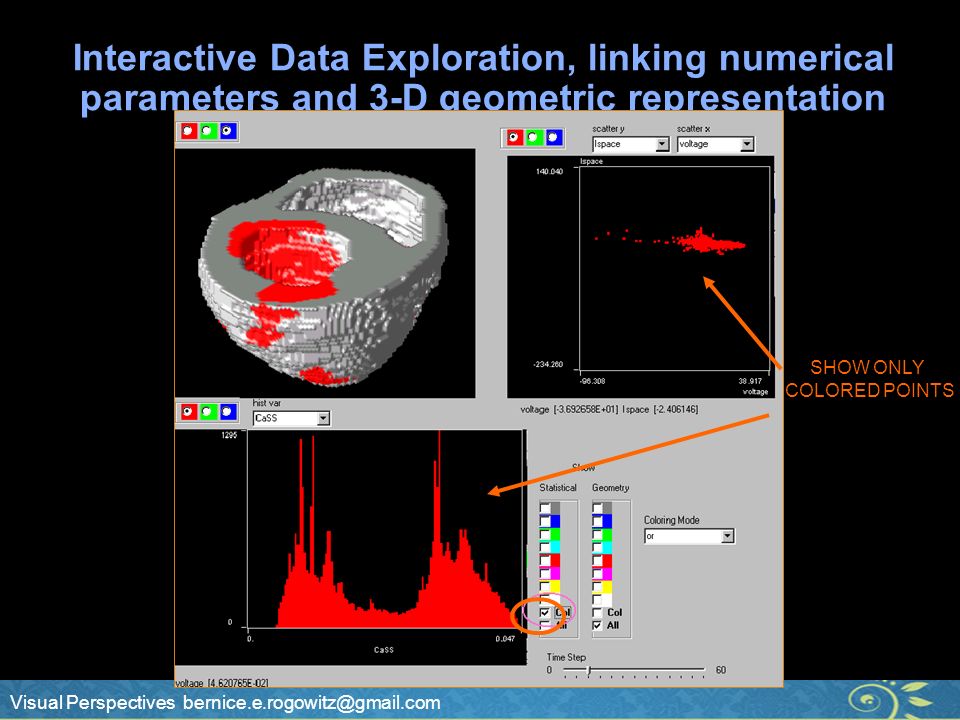Pick red brush above the CaSS histogram
The width and height of the screenshot is (960, 720).
188,411
